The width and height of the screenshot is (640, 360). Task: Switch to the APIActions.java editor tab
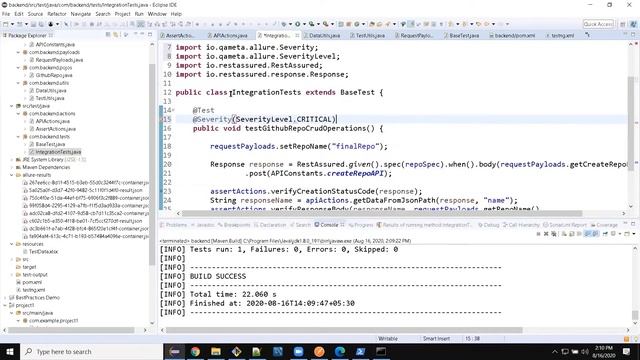point(227,36)
